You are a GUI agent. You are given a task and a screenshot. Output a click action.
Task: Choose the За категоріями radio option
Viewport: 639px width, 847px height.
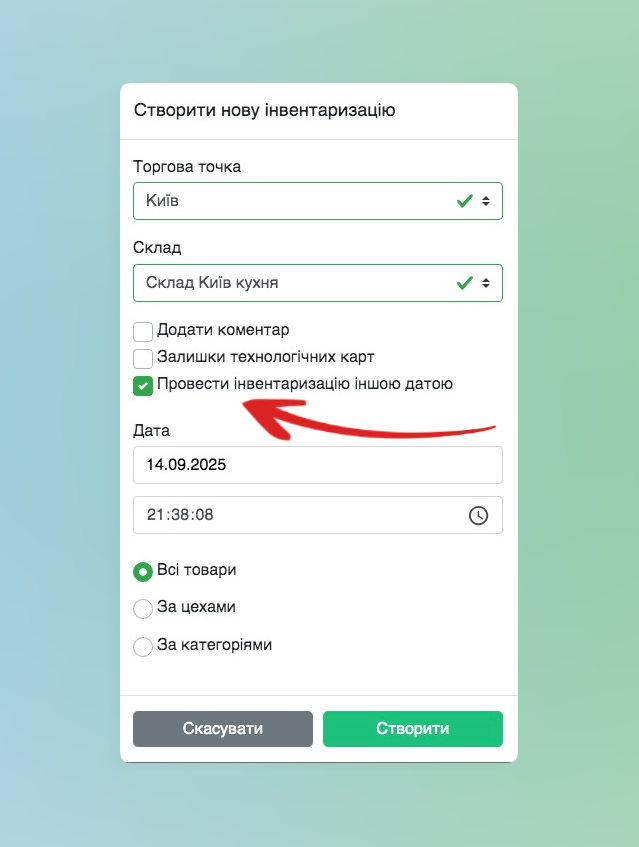(x=143, y=646)
